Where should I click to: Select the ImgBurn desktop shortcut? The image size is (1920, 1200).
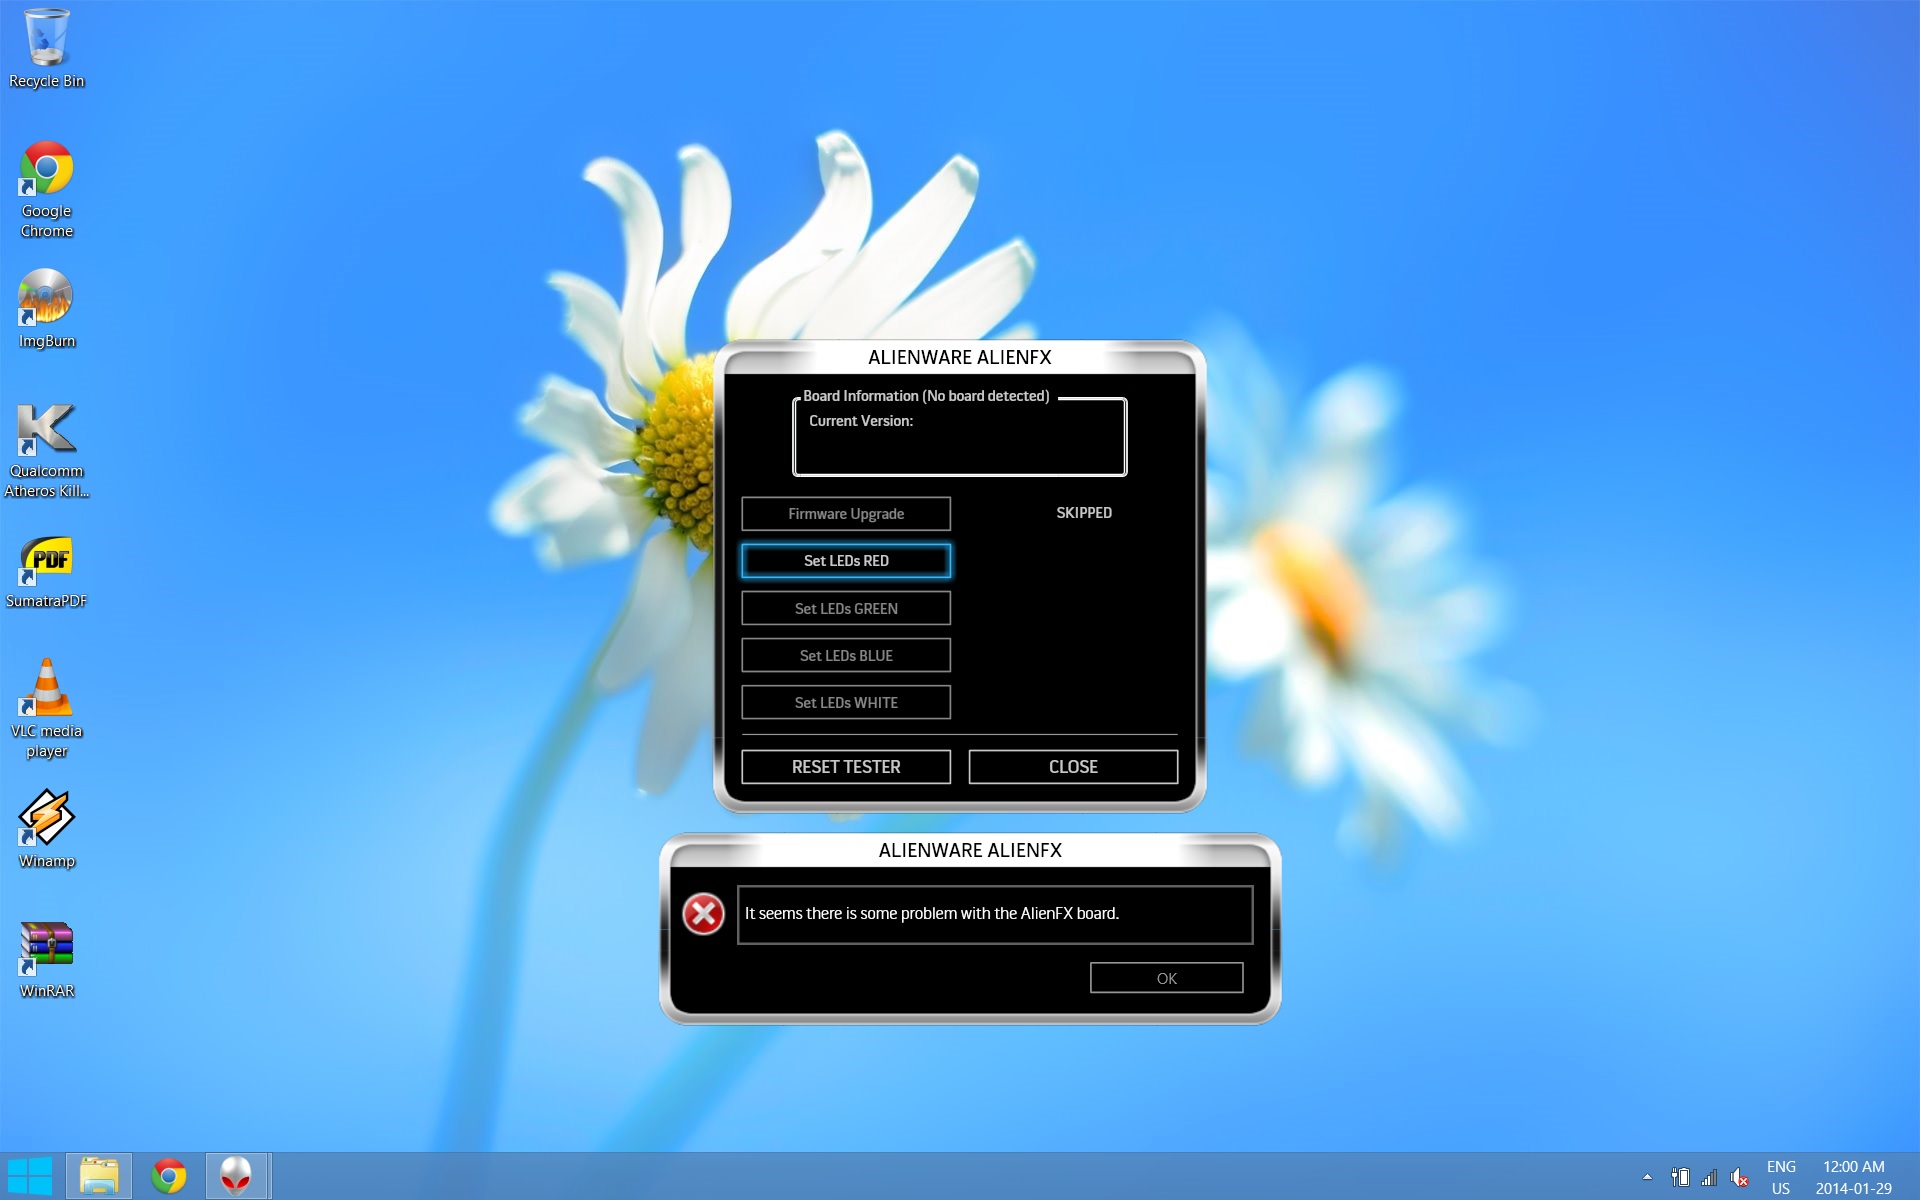46,309
